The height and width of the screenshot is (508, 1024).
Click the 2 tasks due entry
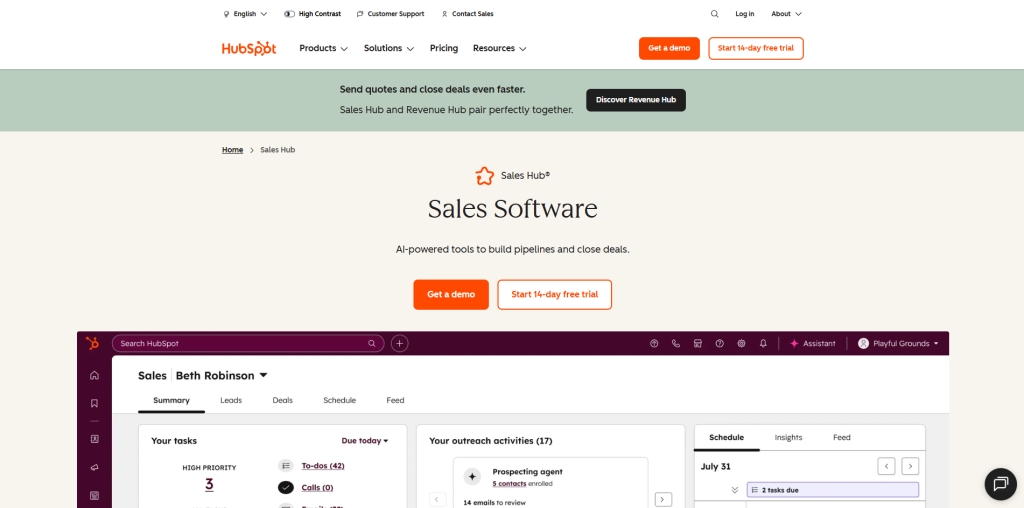point(833,490)
